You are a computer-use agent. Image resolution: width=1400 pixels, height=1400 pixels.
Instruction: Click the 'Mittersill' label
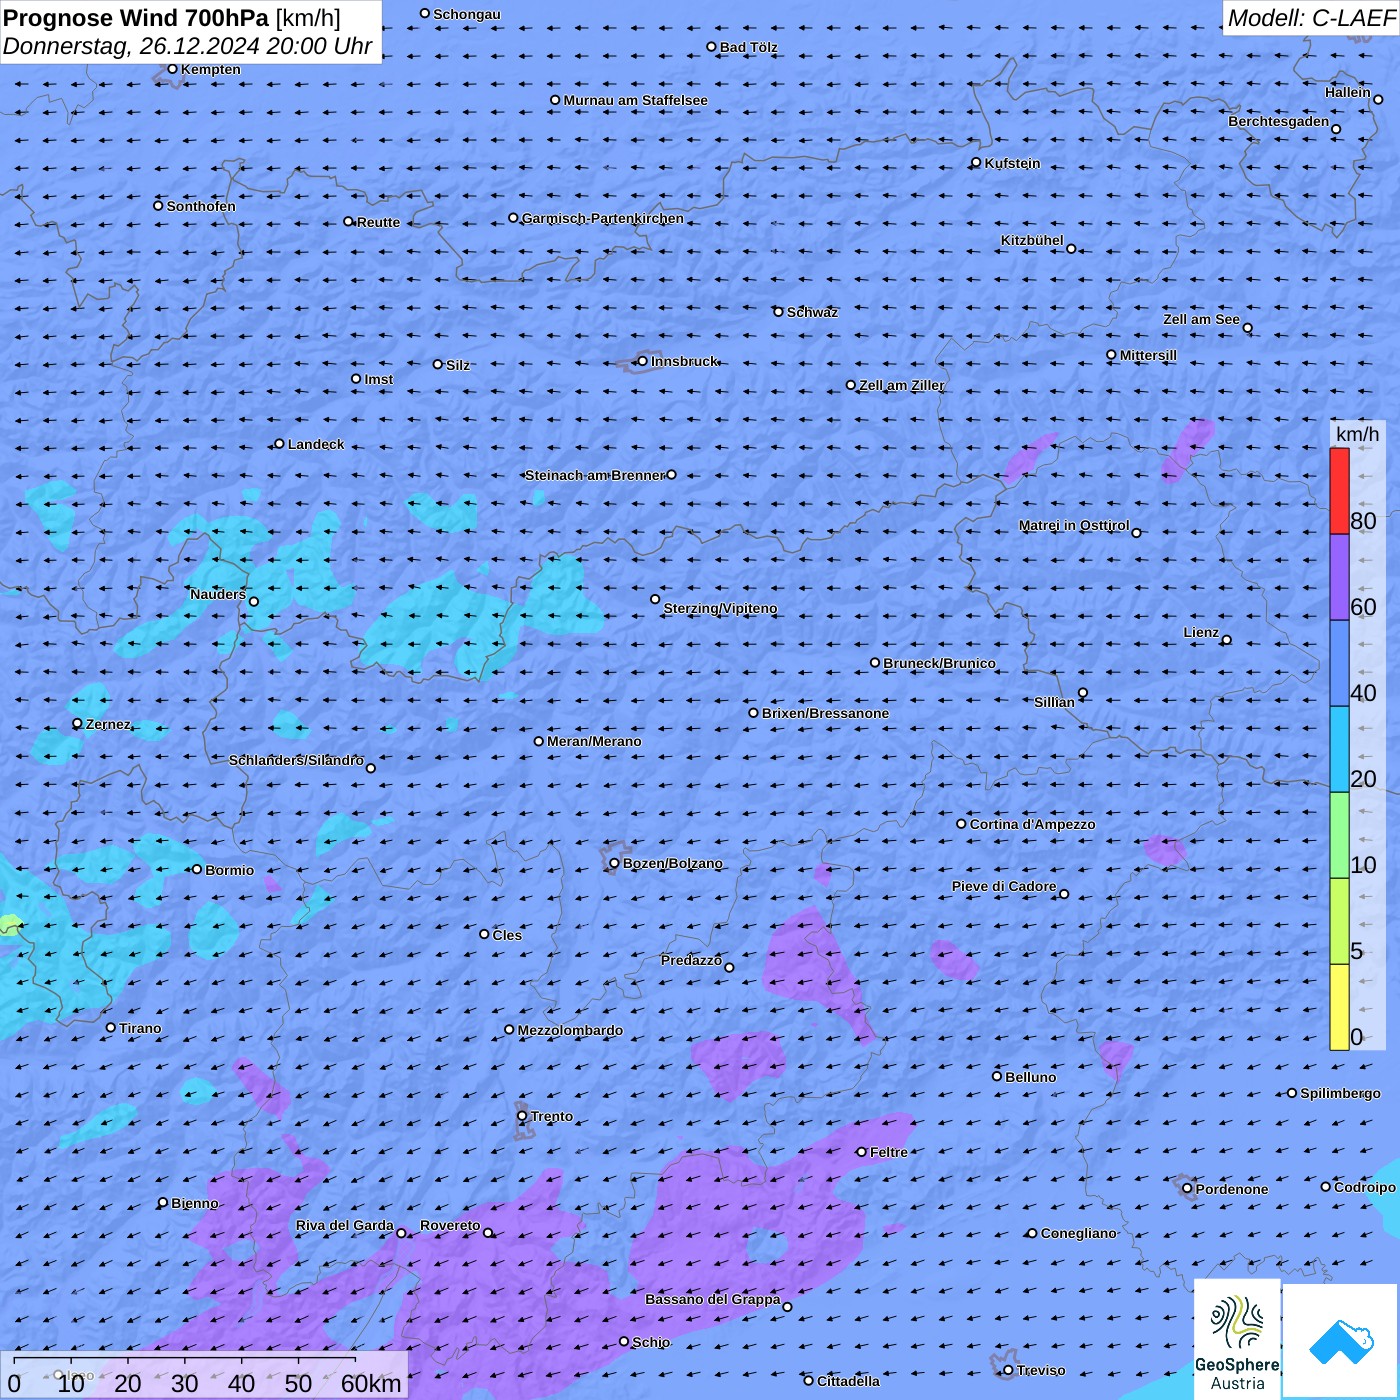click(1148, 355)
